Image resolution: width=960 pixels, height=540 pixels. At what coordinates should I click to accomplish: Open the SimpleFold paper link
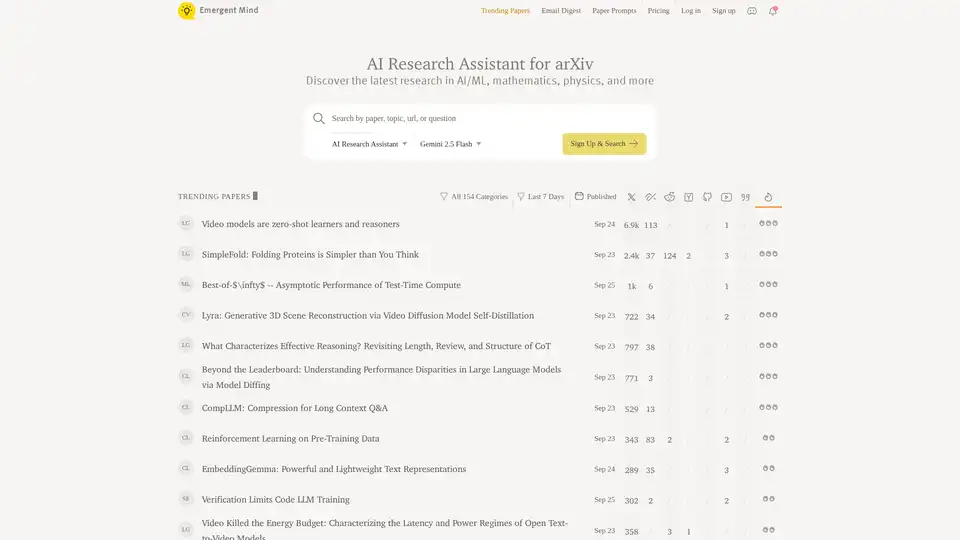click(x=310, y=255)
